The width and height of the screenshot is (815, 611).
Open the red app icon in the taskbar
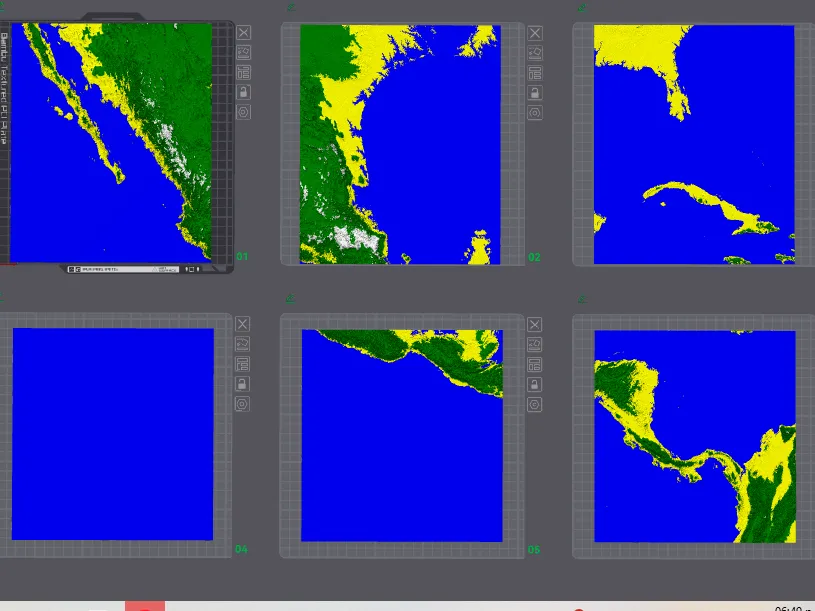146,606
